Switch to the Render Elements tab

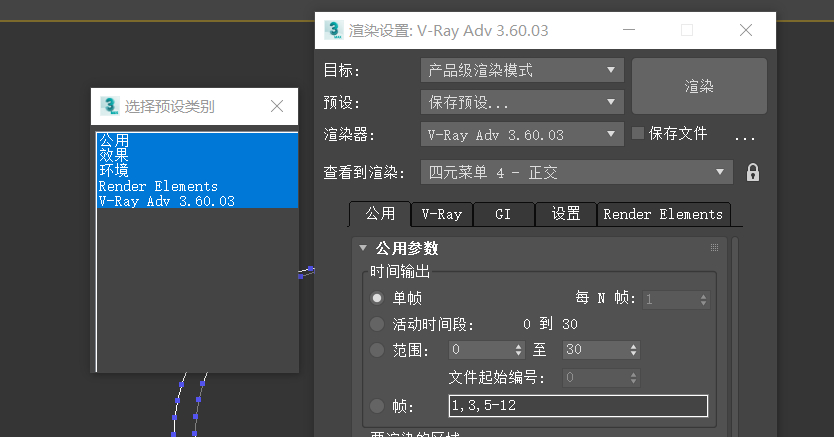pyautogui.click(x=663, y=215)
